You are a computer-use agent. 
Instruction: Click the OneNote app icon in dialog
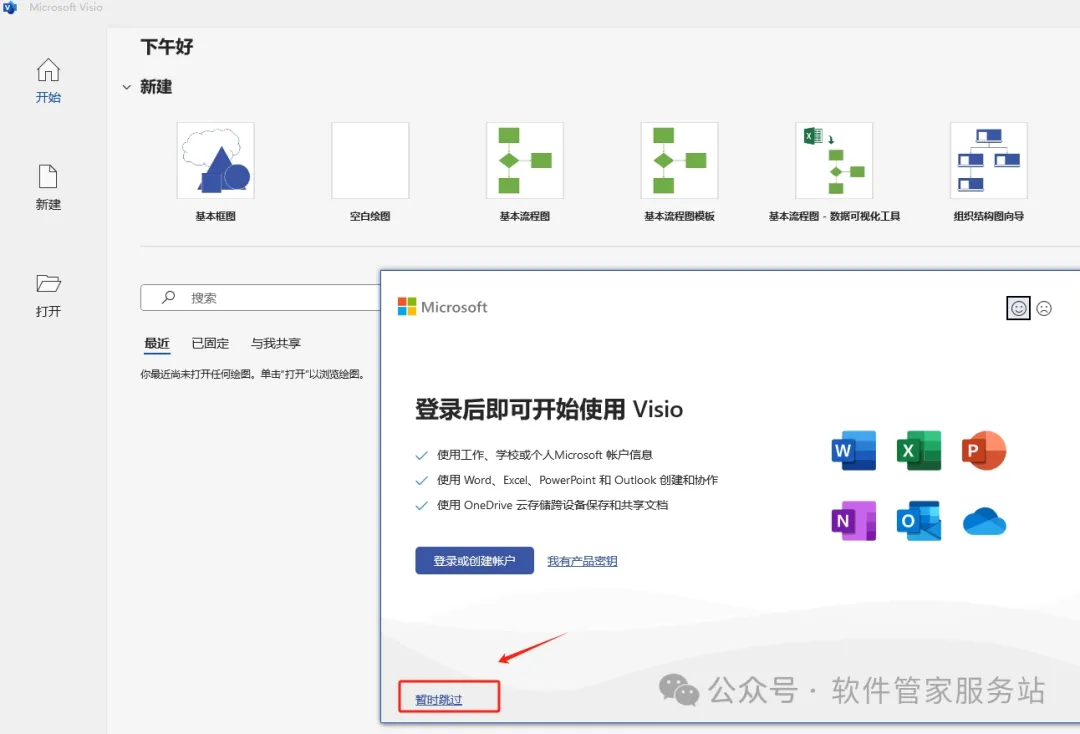[x=854, y=521]
